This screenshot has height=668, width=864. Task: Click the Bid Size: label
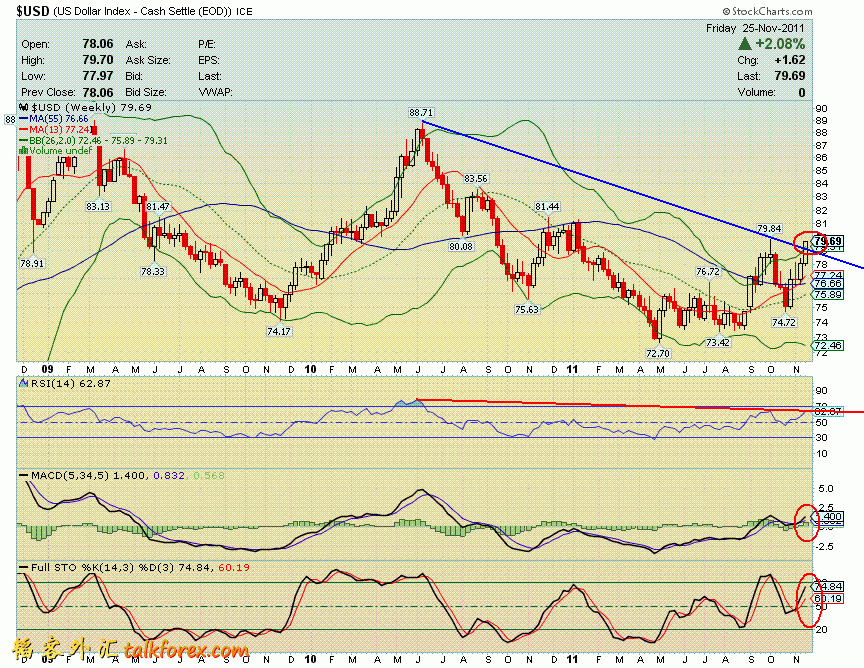[145, 92]
